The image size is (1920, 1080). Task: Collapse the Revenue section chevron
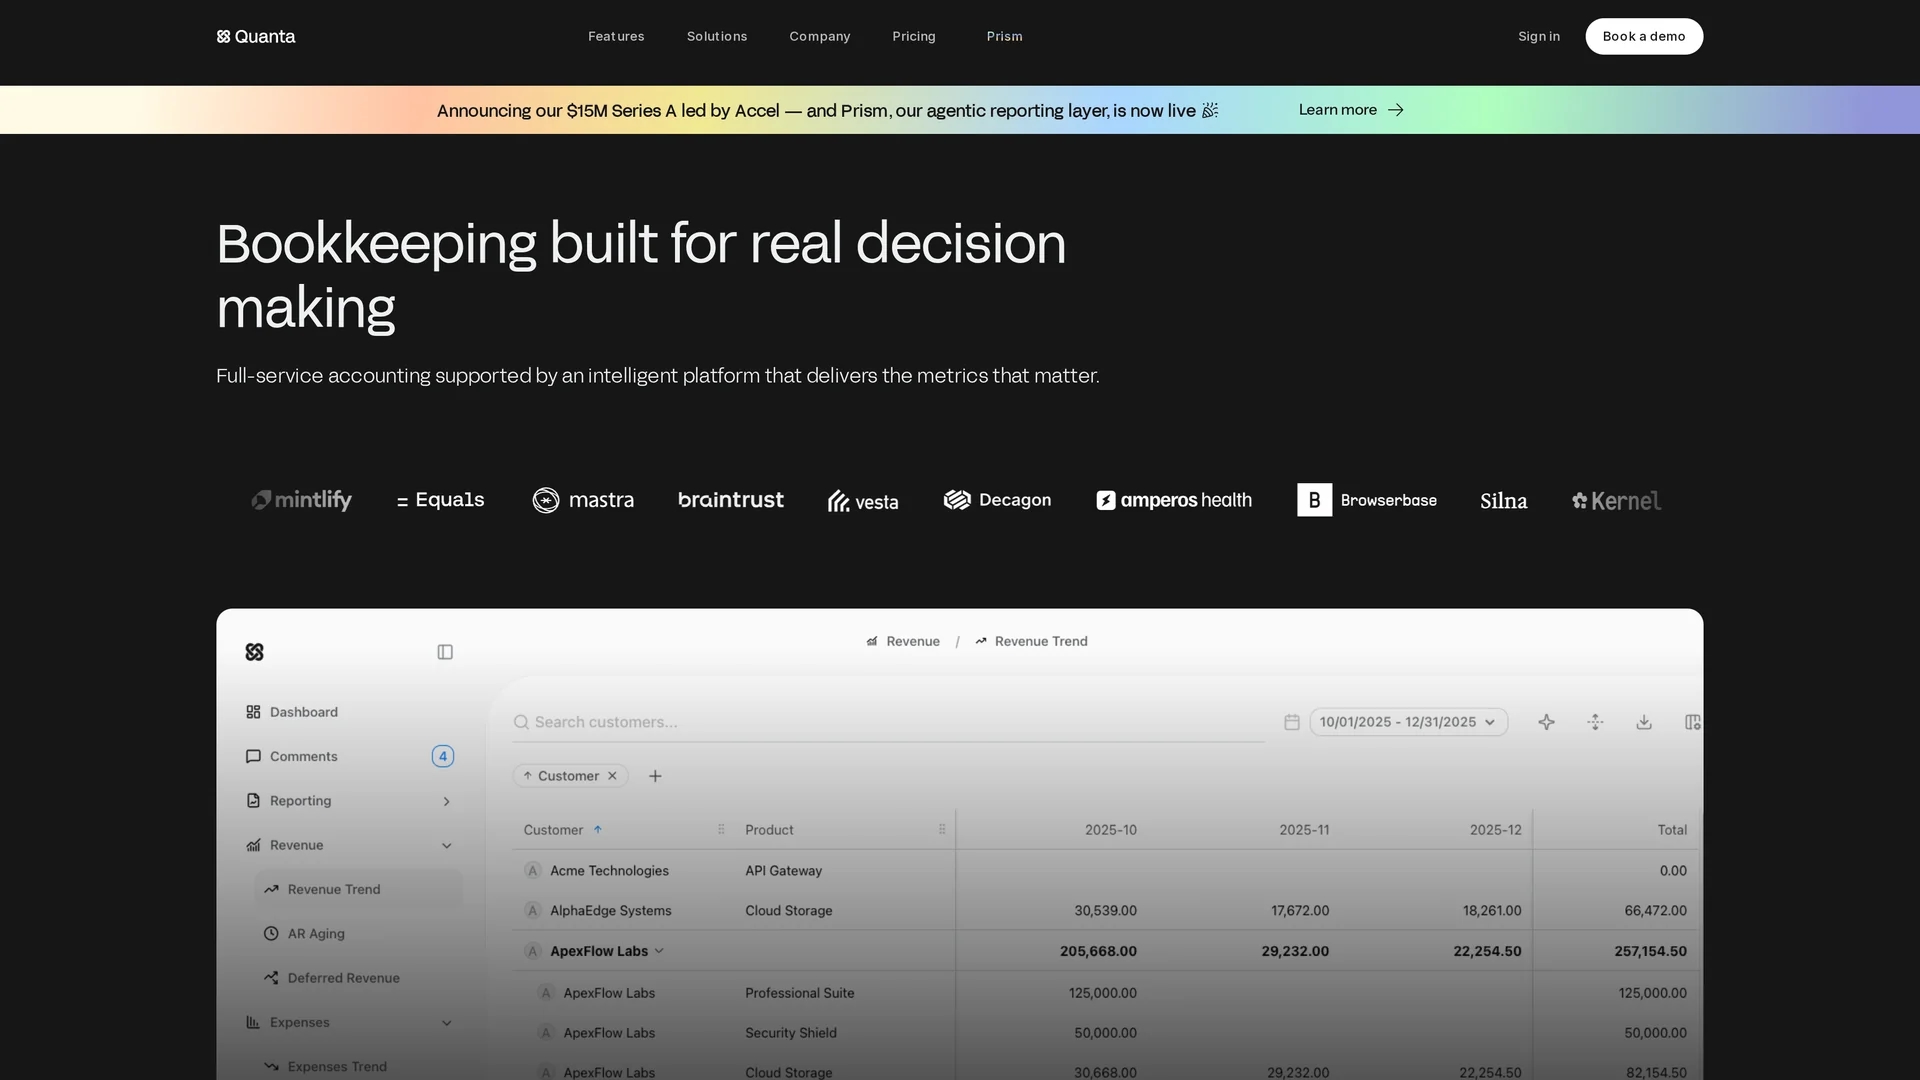tap(446, 846)
